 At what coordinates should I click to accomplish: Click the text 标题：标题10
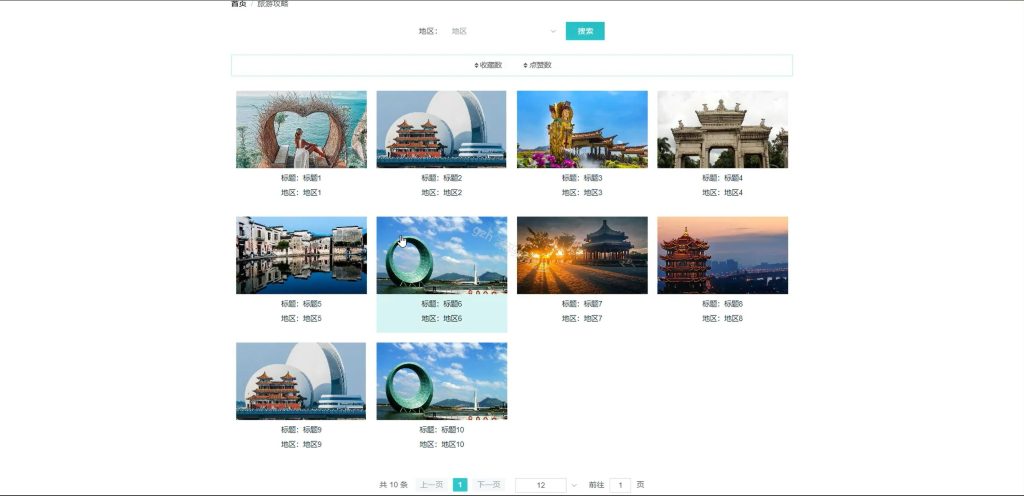(441, 429)
